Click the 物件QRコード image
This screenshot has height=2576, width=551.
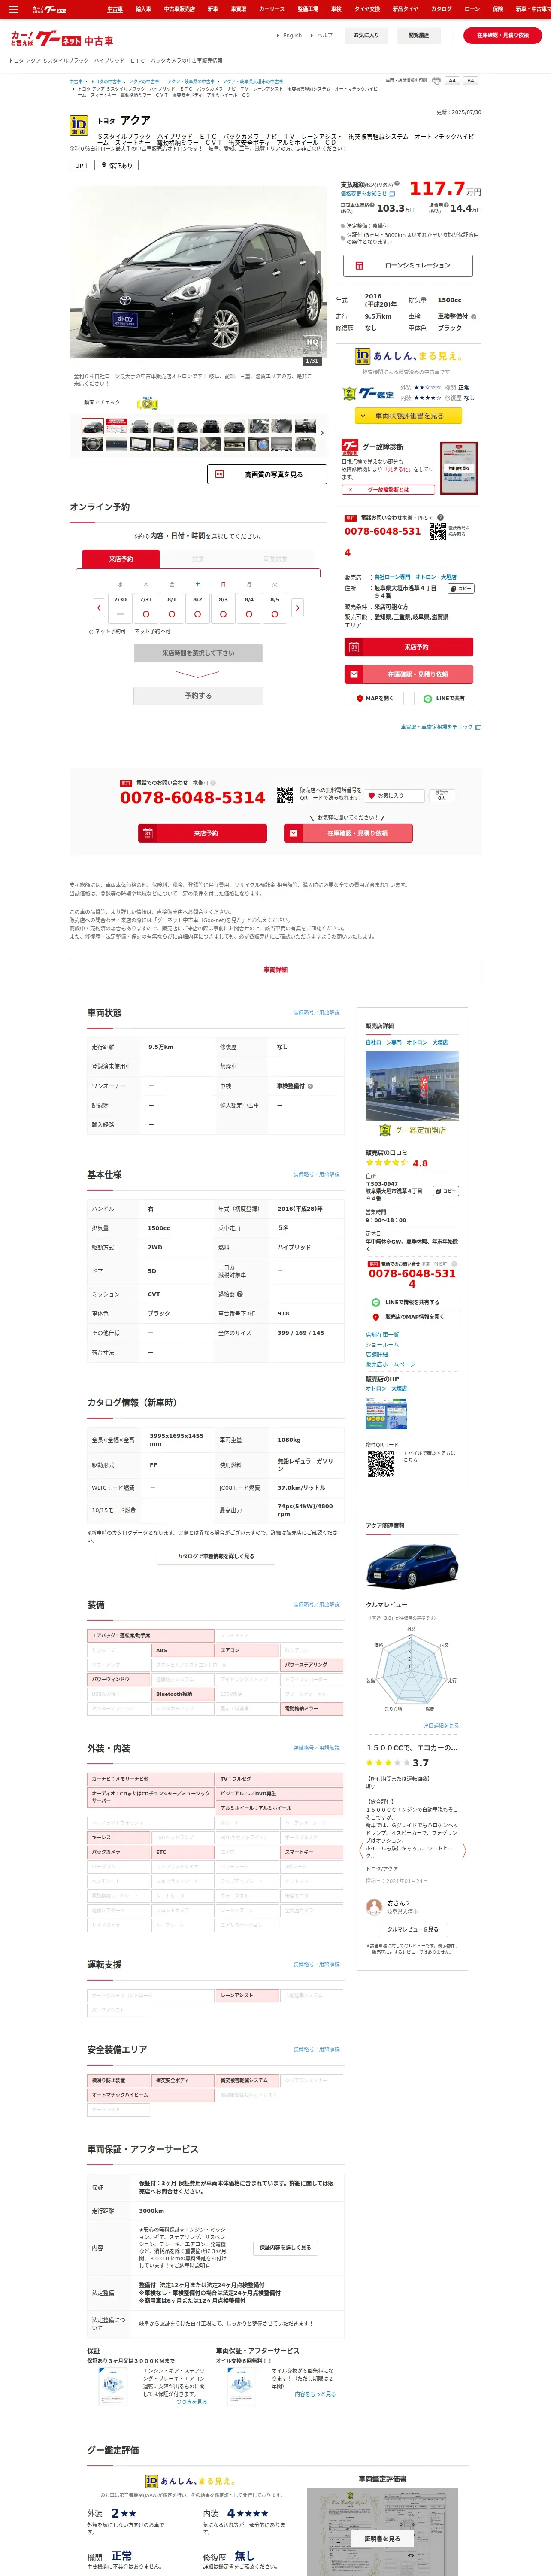coord(380,1464)
